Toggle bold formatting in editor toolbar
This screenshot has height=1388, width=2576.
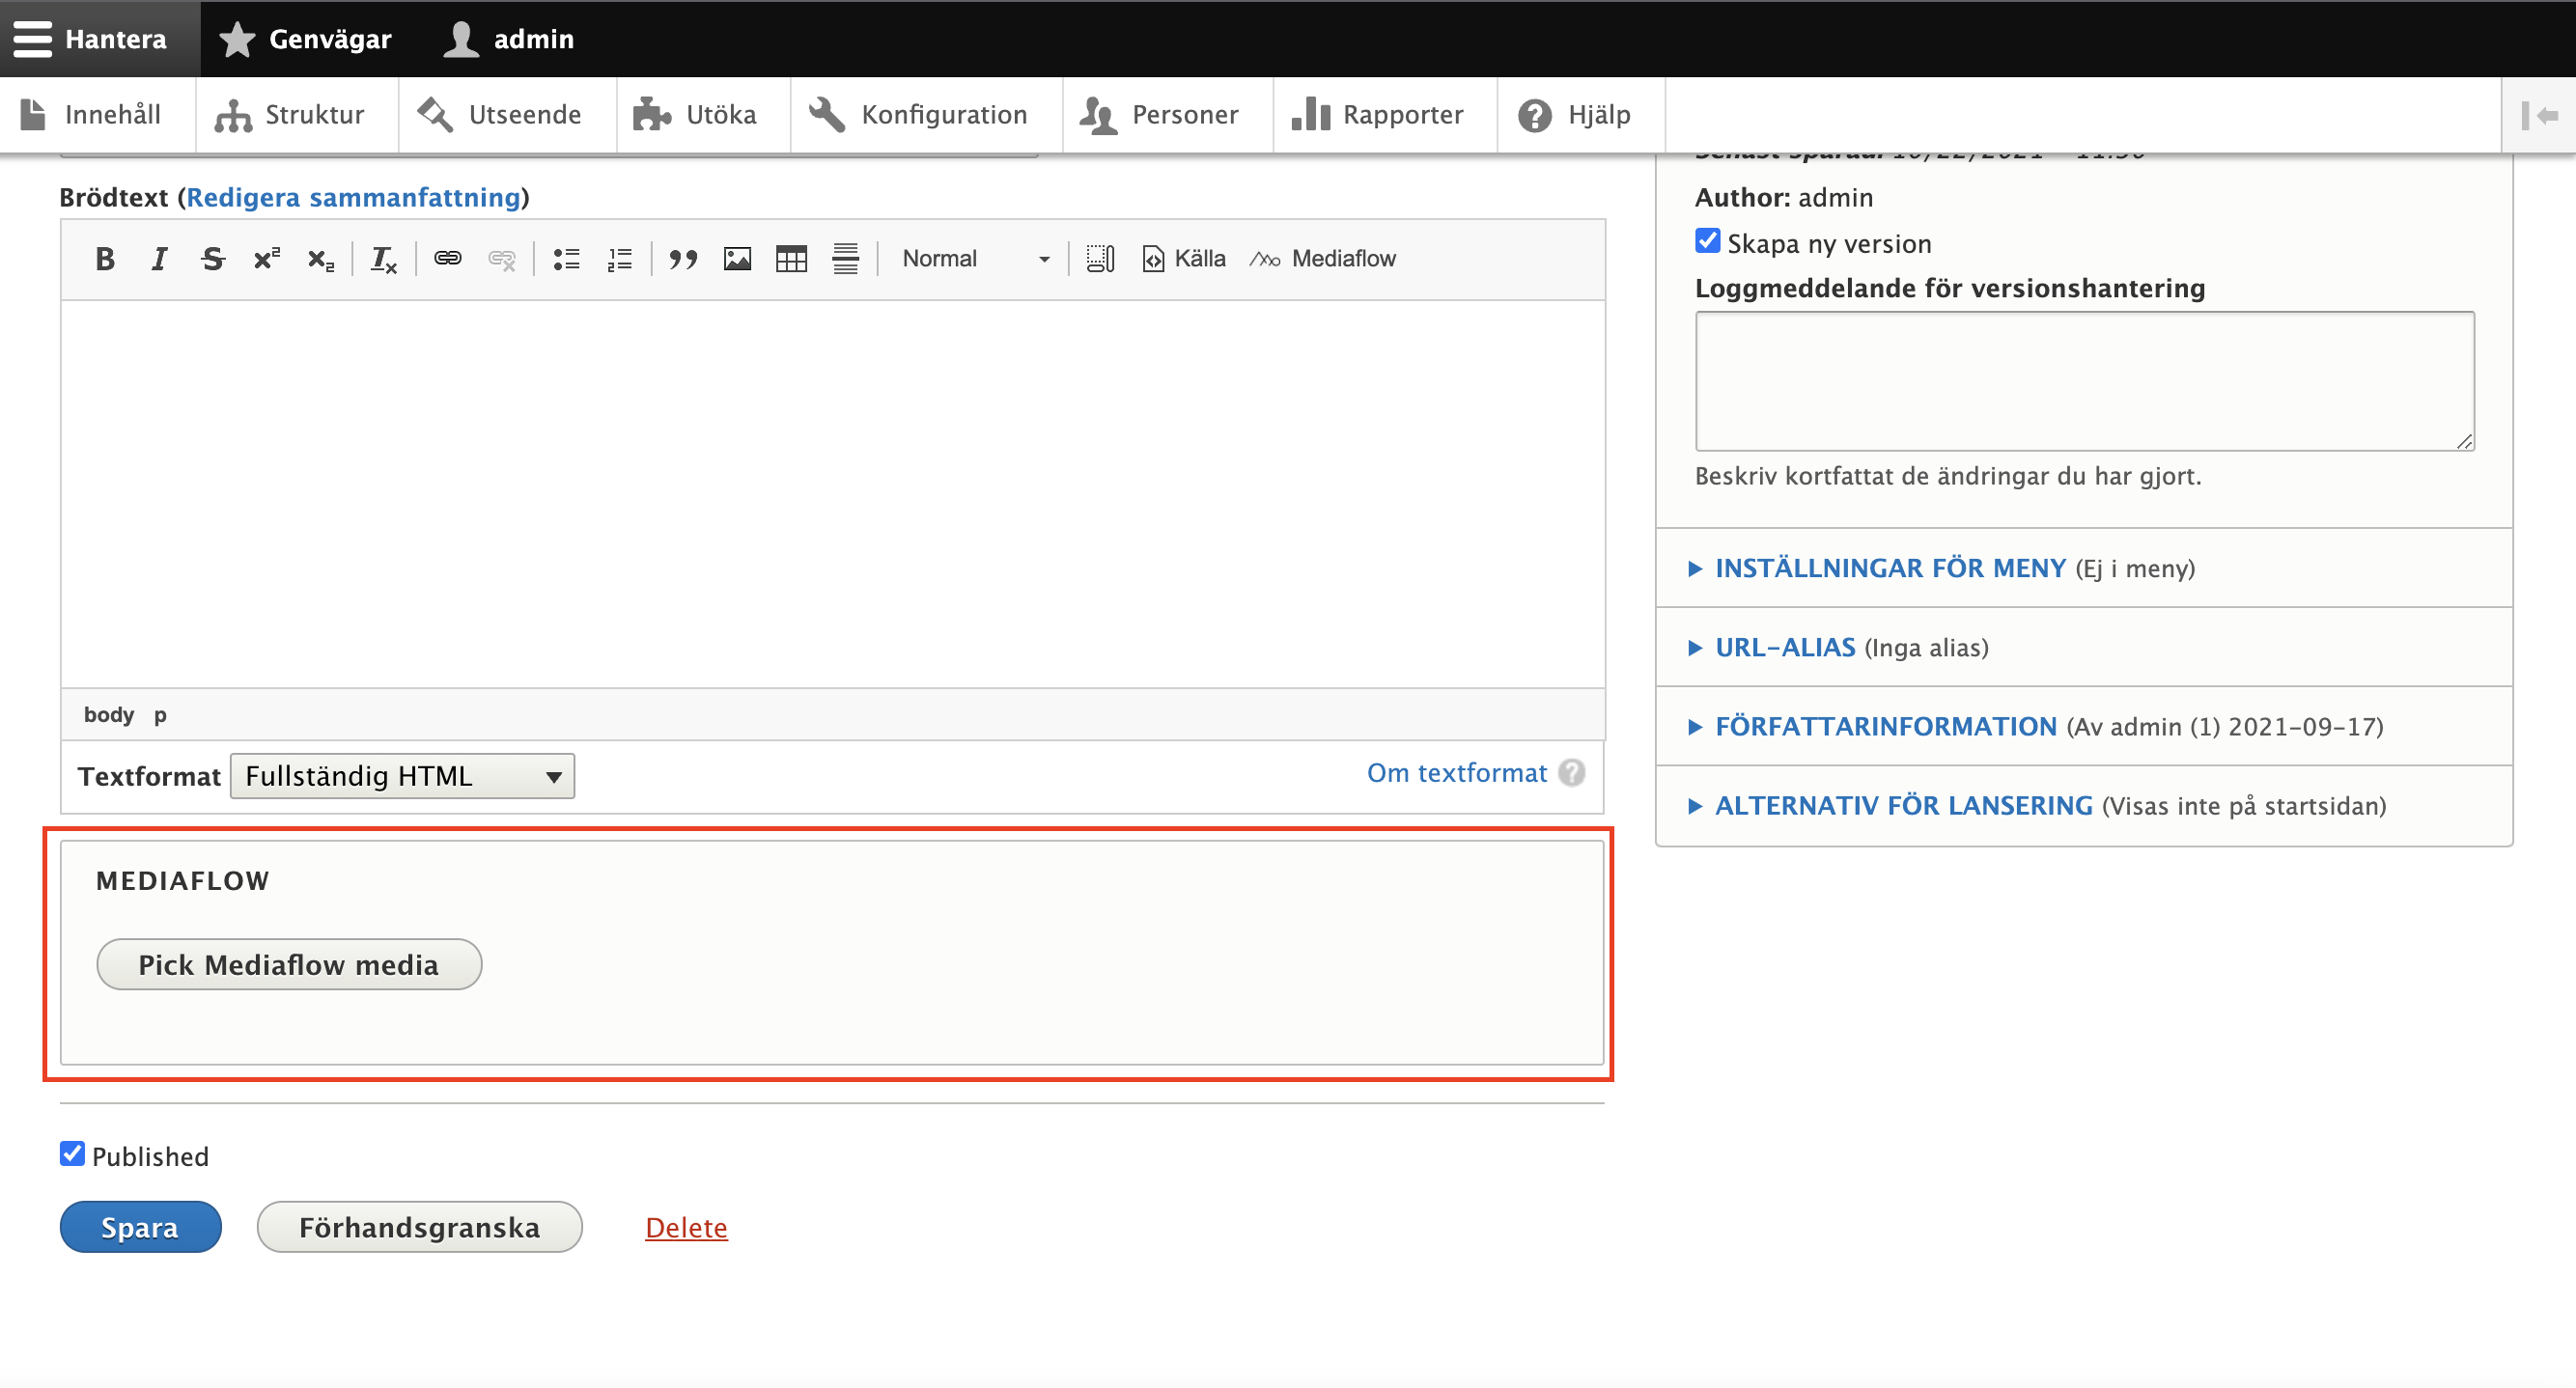[105, 259]
